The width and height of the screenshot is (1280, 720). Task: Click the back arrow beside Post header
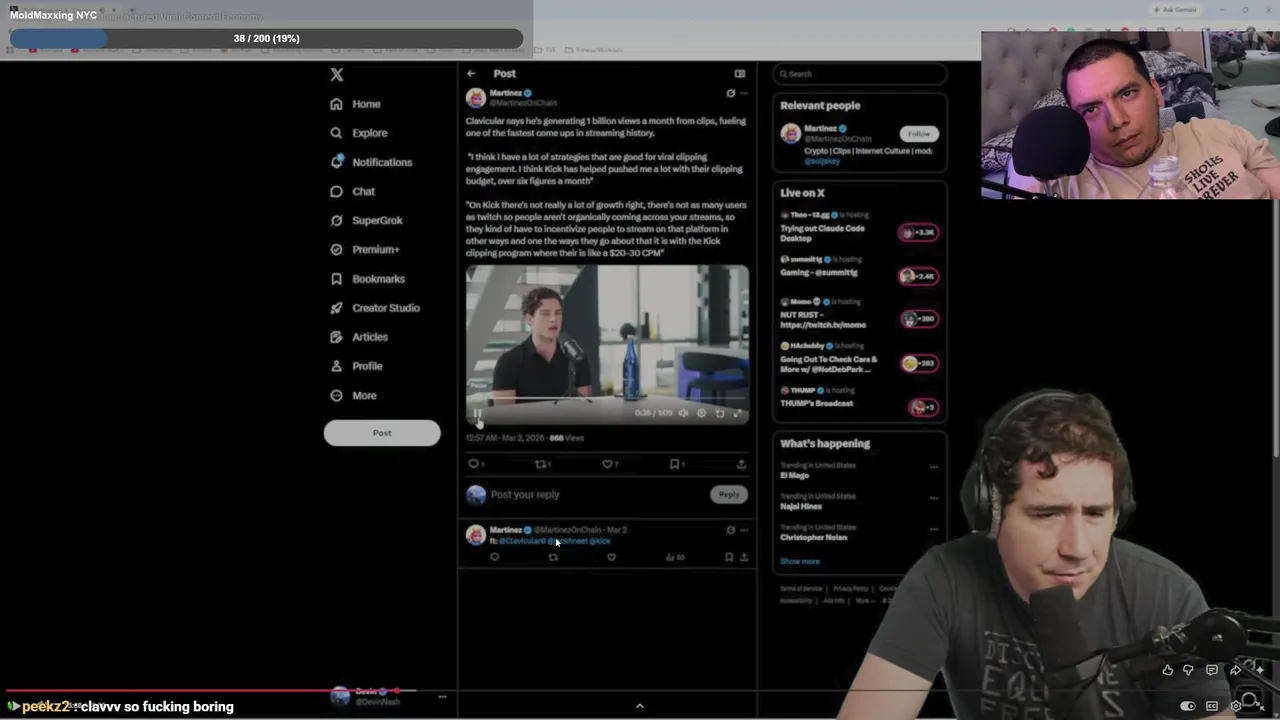tap(471, 73)
